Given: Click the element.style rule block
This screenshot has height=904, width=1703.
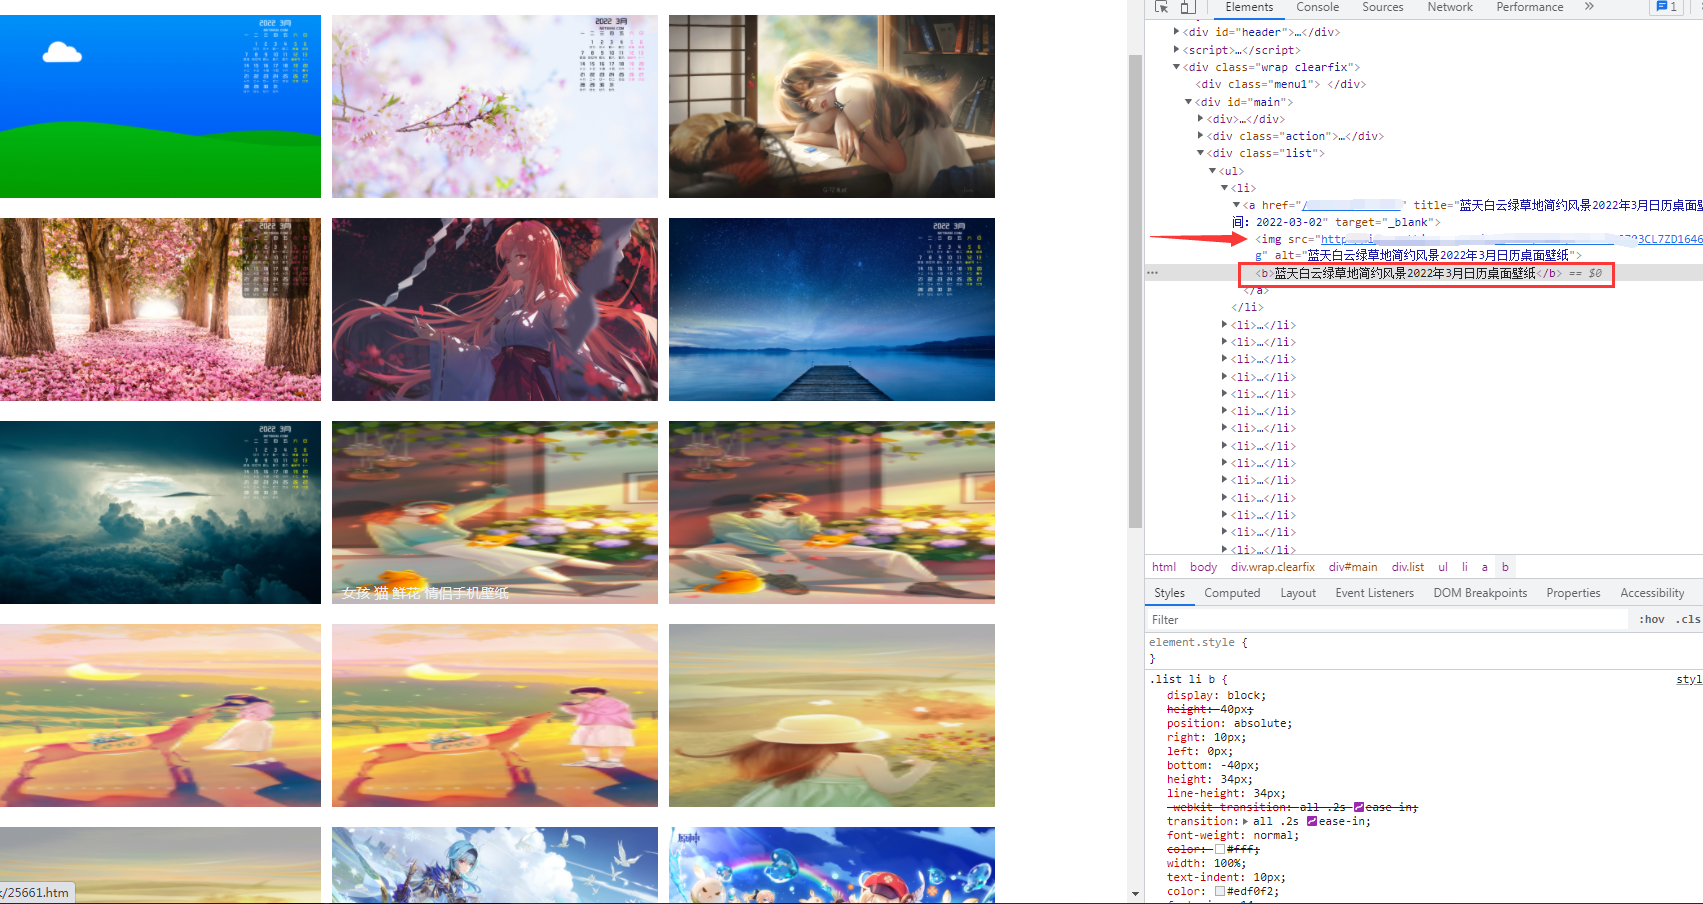Looking at the screenshot, I should pos(1424,650).
